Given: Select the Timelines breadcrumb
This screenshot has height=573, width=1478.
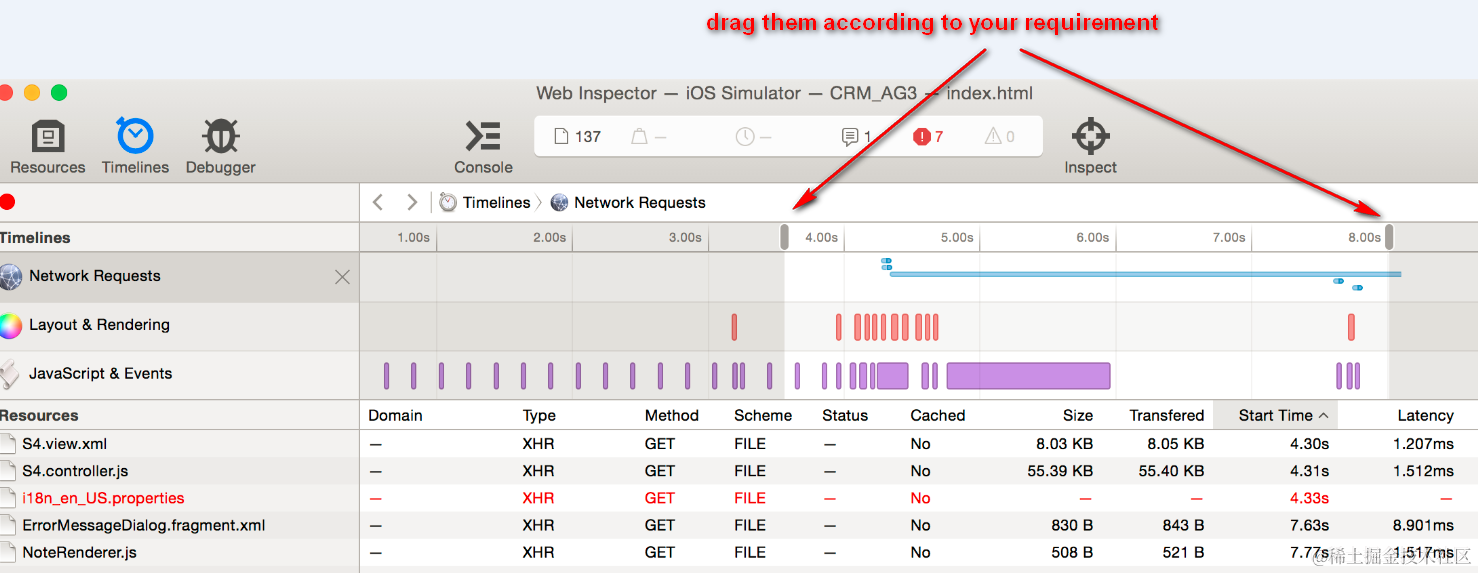Looking at the screenshot, I should click(486, 202).
